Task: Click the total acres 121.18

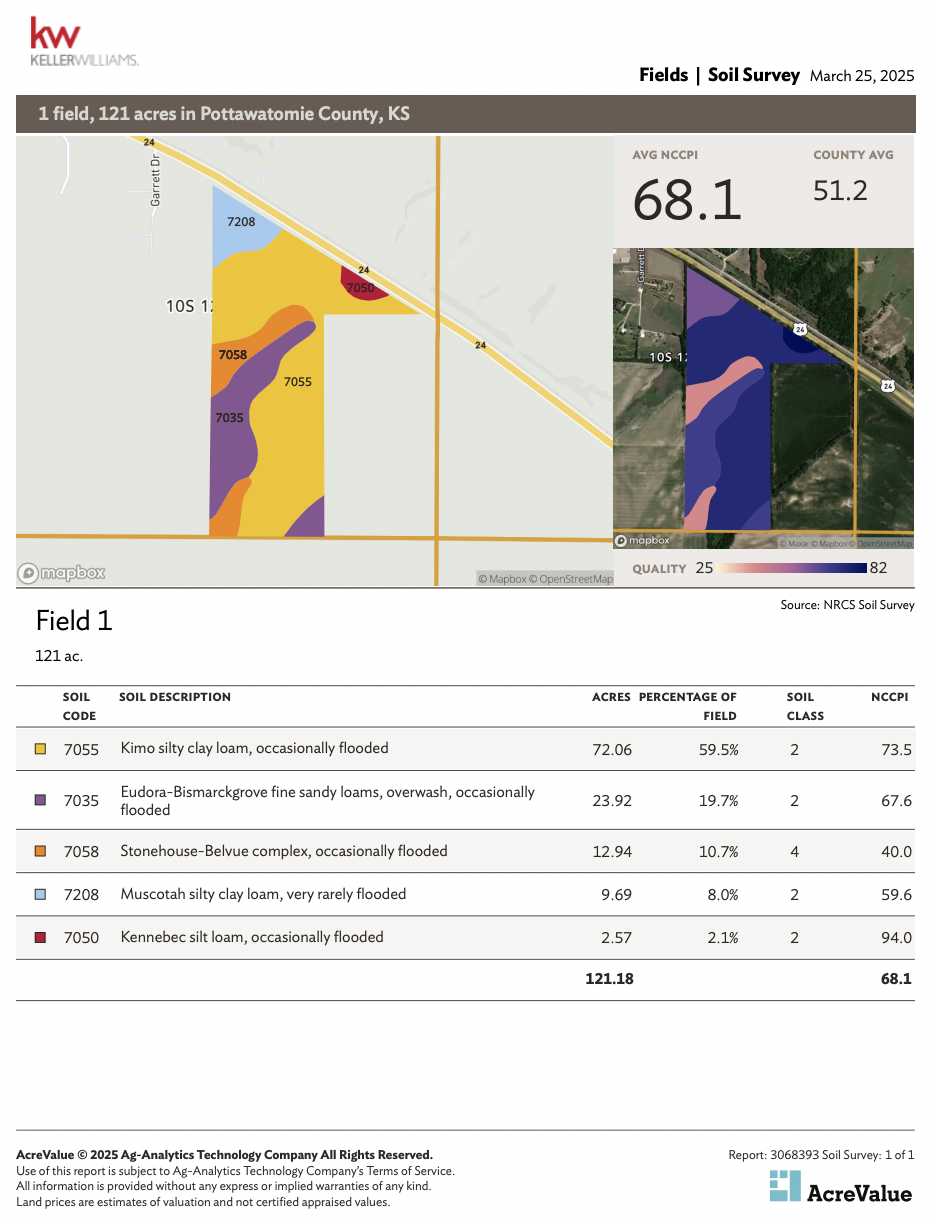Action: tap(609, 979)
